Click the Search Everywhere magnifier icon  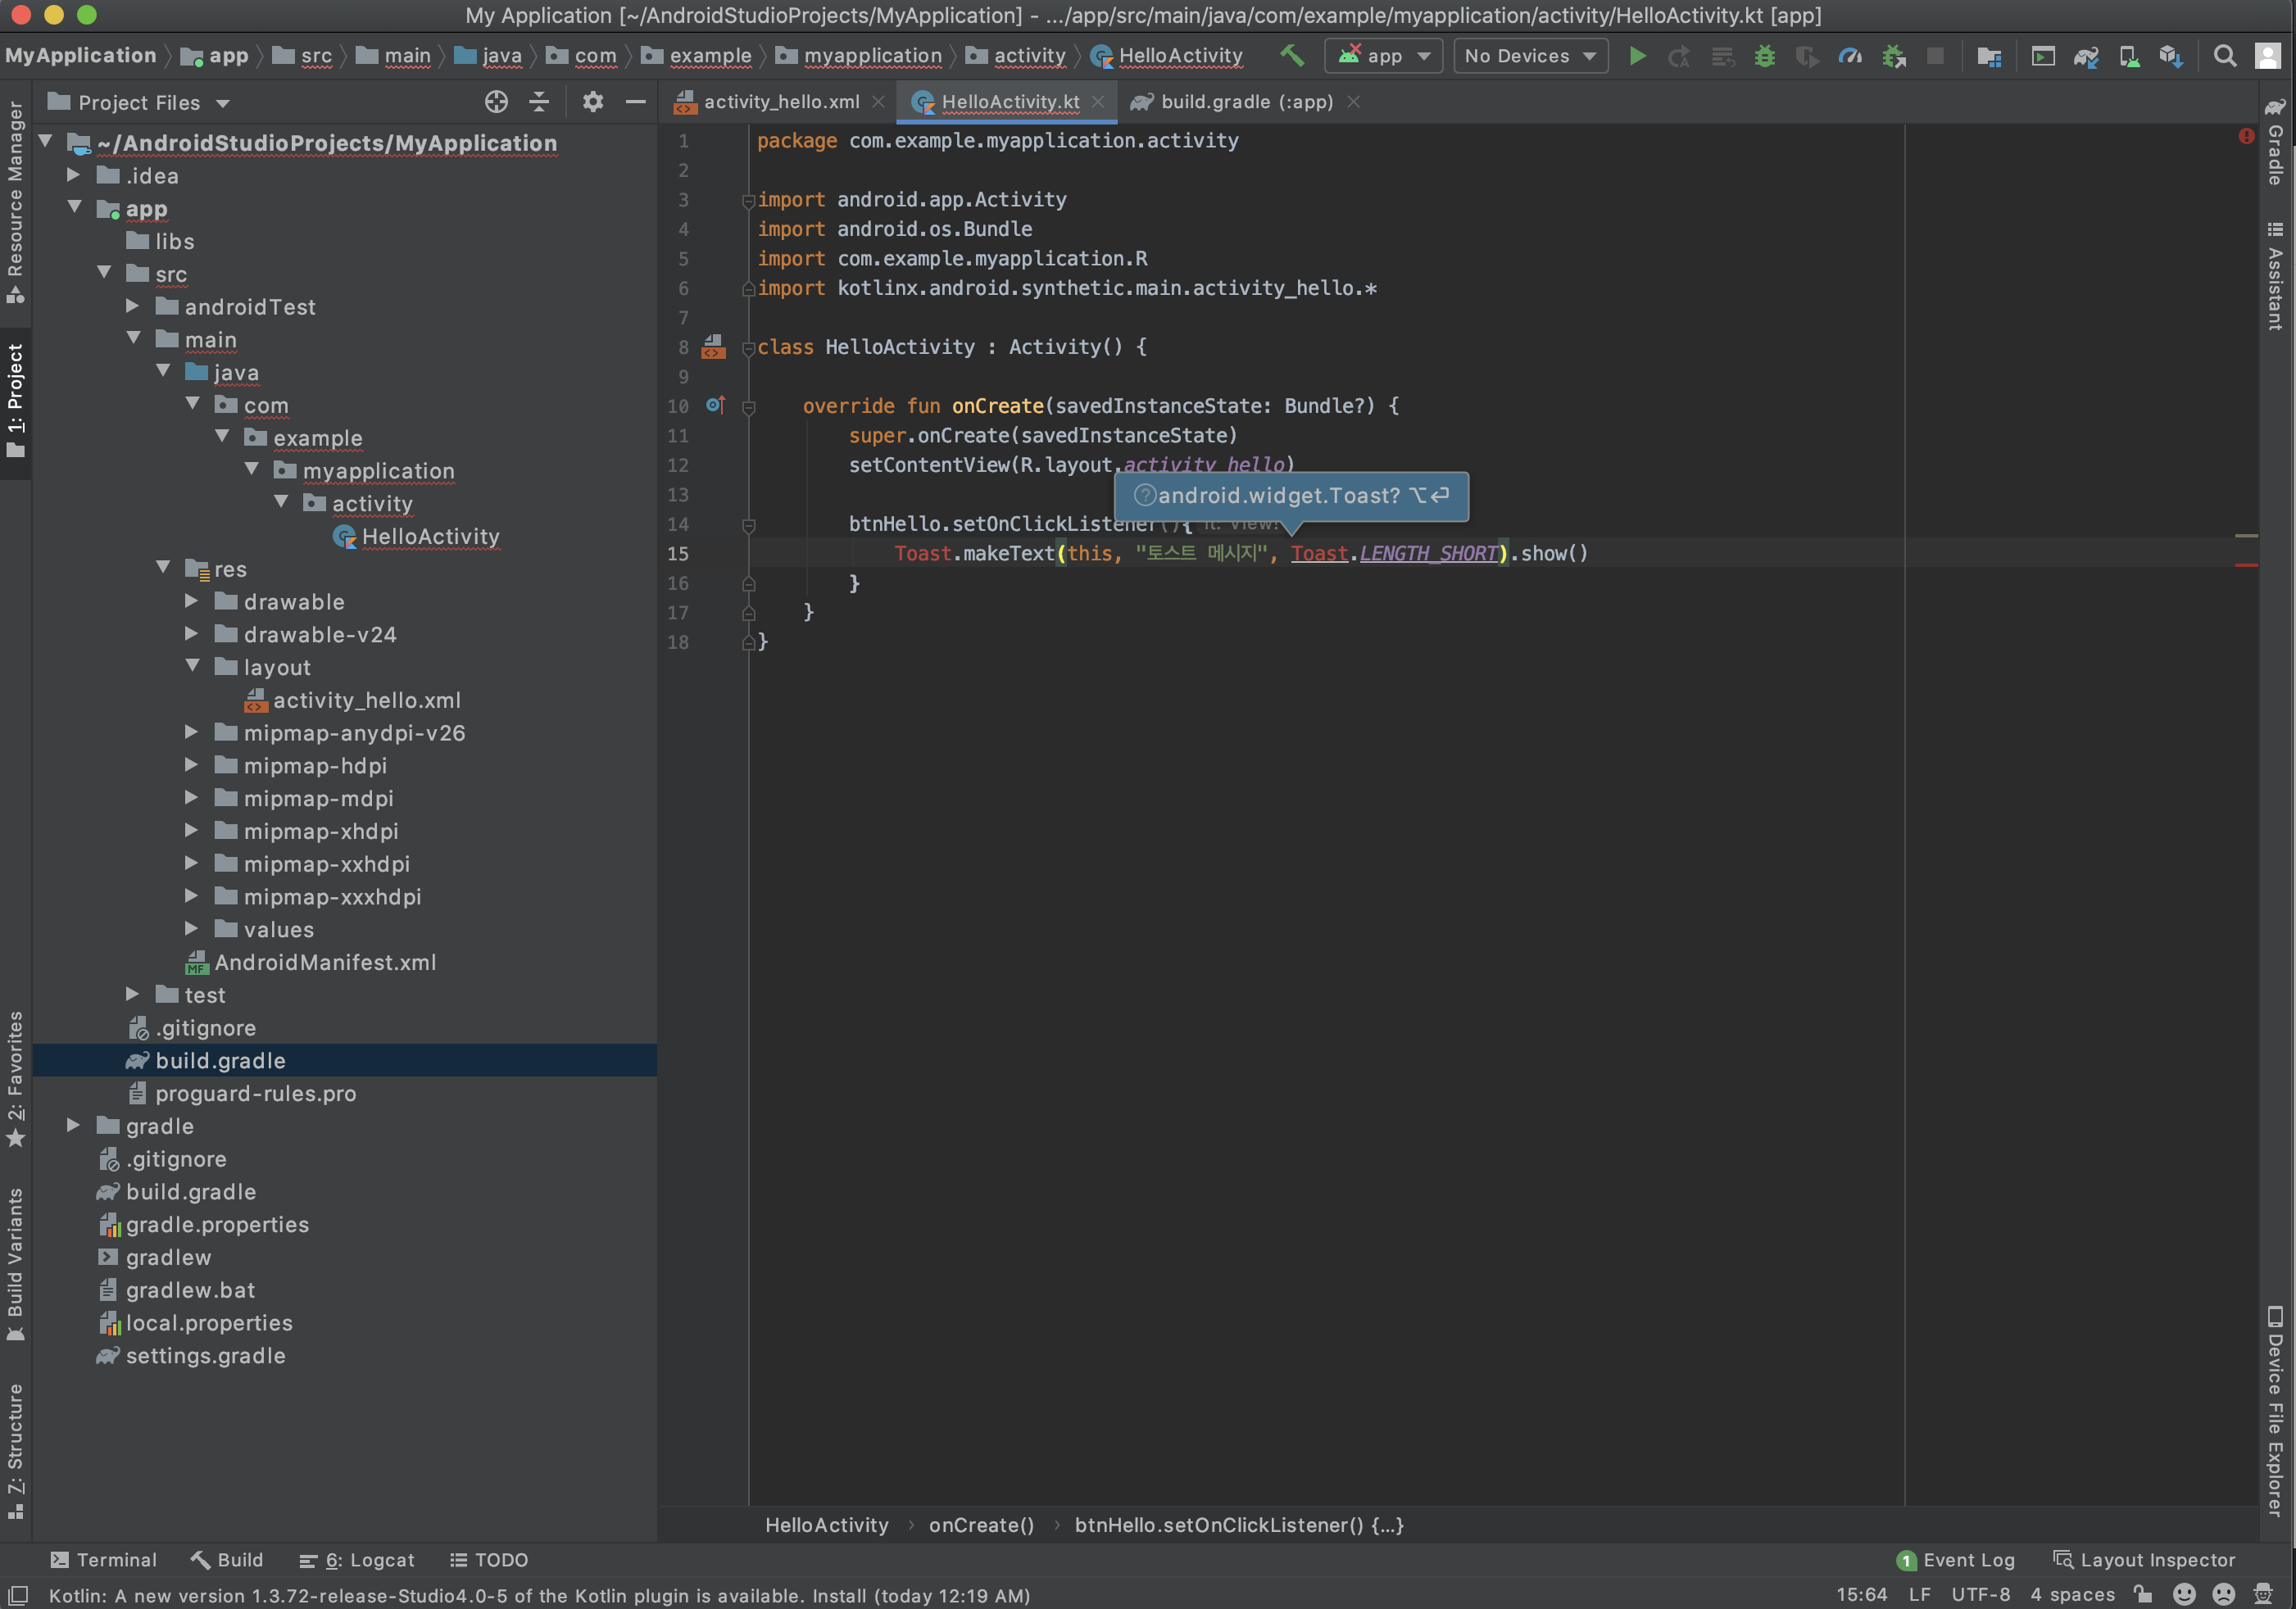coord(2224,56)
